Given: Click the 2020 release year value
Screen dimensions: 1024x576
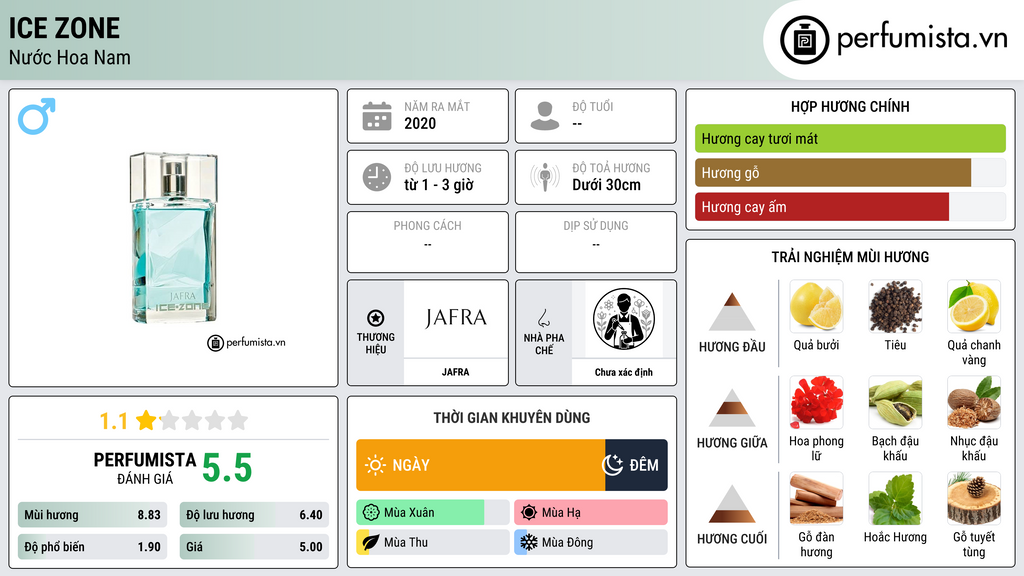Looking at the screenshot, I should [420, 123].
